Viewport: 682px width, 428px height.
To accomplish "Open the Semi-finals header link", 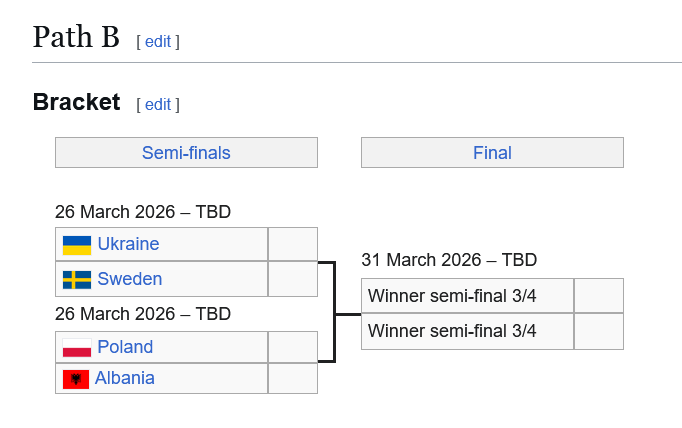I will coord(186,153).
